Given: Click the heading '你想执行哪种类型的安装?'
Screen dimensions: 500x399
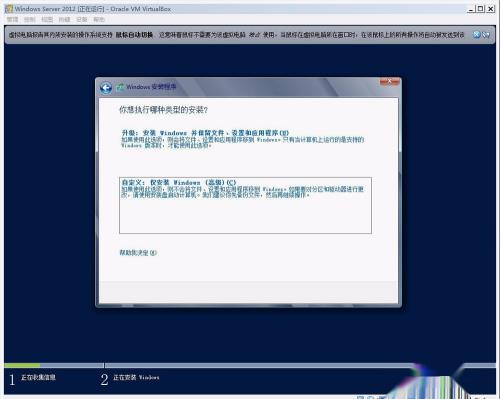Looking at the screenshot, I should pos(163,110).
